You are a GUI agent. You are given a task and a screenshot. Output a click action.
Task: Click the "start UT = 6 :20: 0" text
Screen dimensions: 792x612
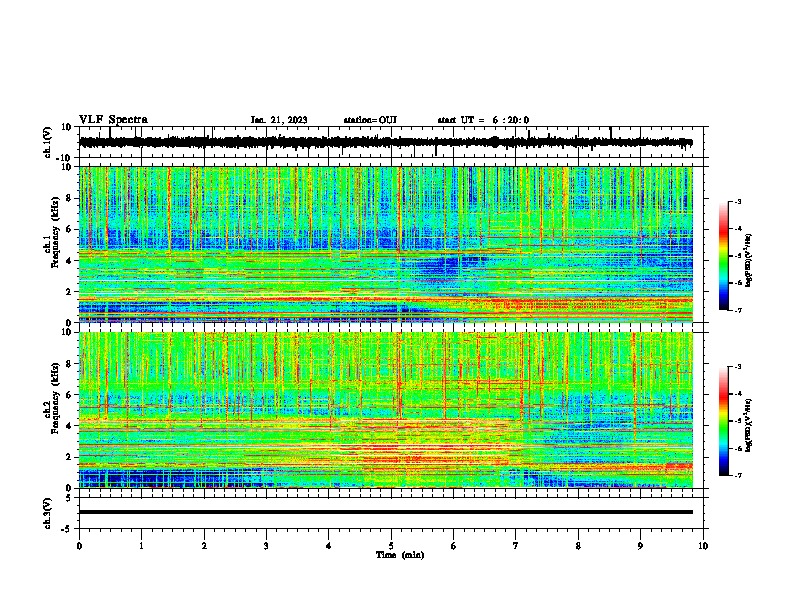(483, 120)
